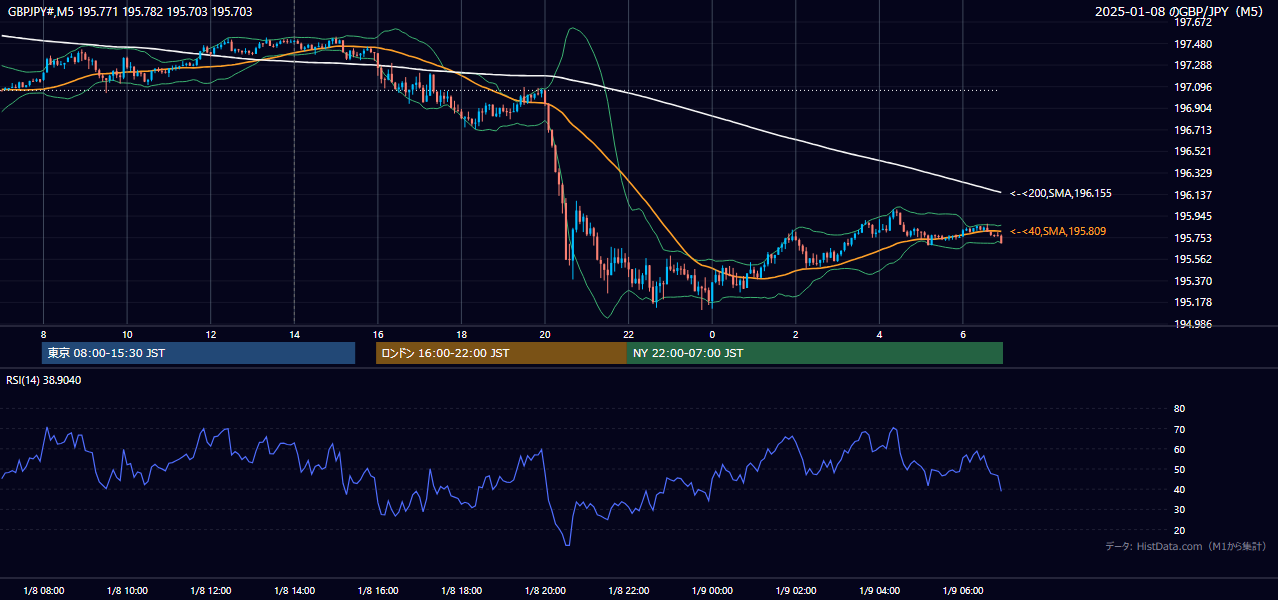
Task: Click hour label 10 under the price chart
Action: coord(127,334)
